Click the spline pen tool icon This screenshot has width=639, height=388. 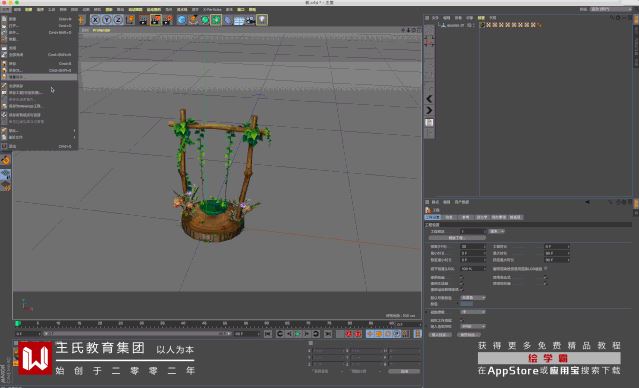(x=193, y=20)
